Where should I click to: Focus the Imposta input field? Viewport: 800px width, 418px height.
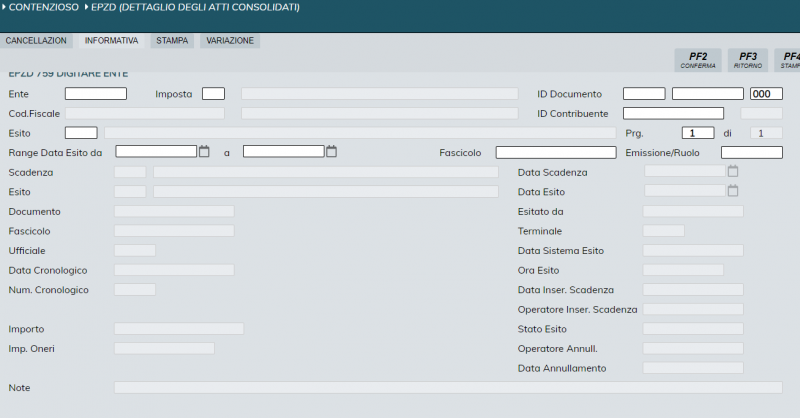213,94
